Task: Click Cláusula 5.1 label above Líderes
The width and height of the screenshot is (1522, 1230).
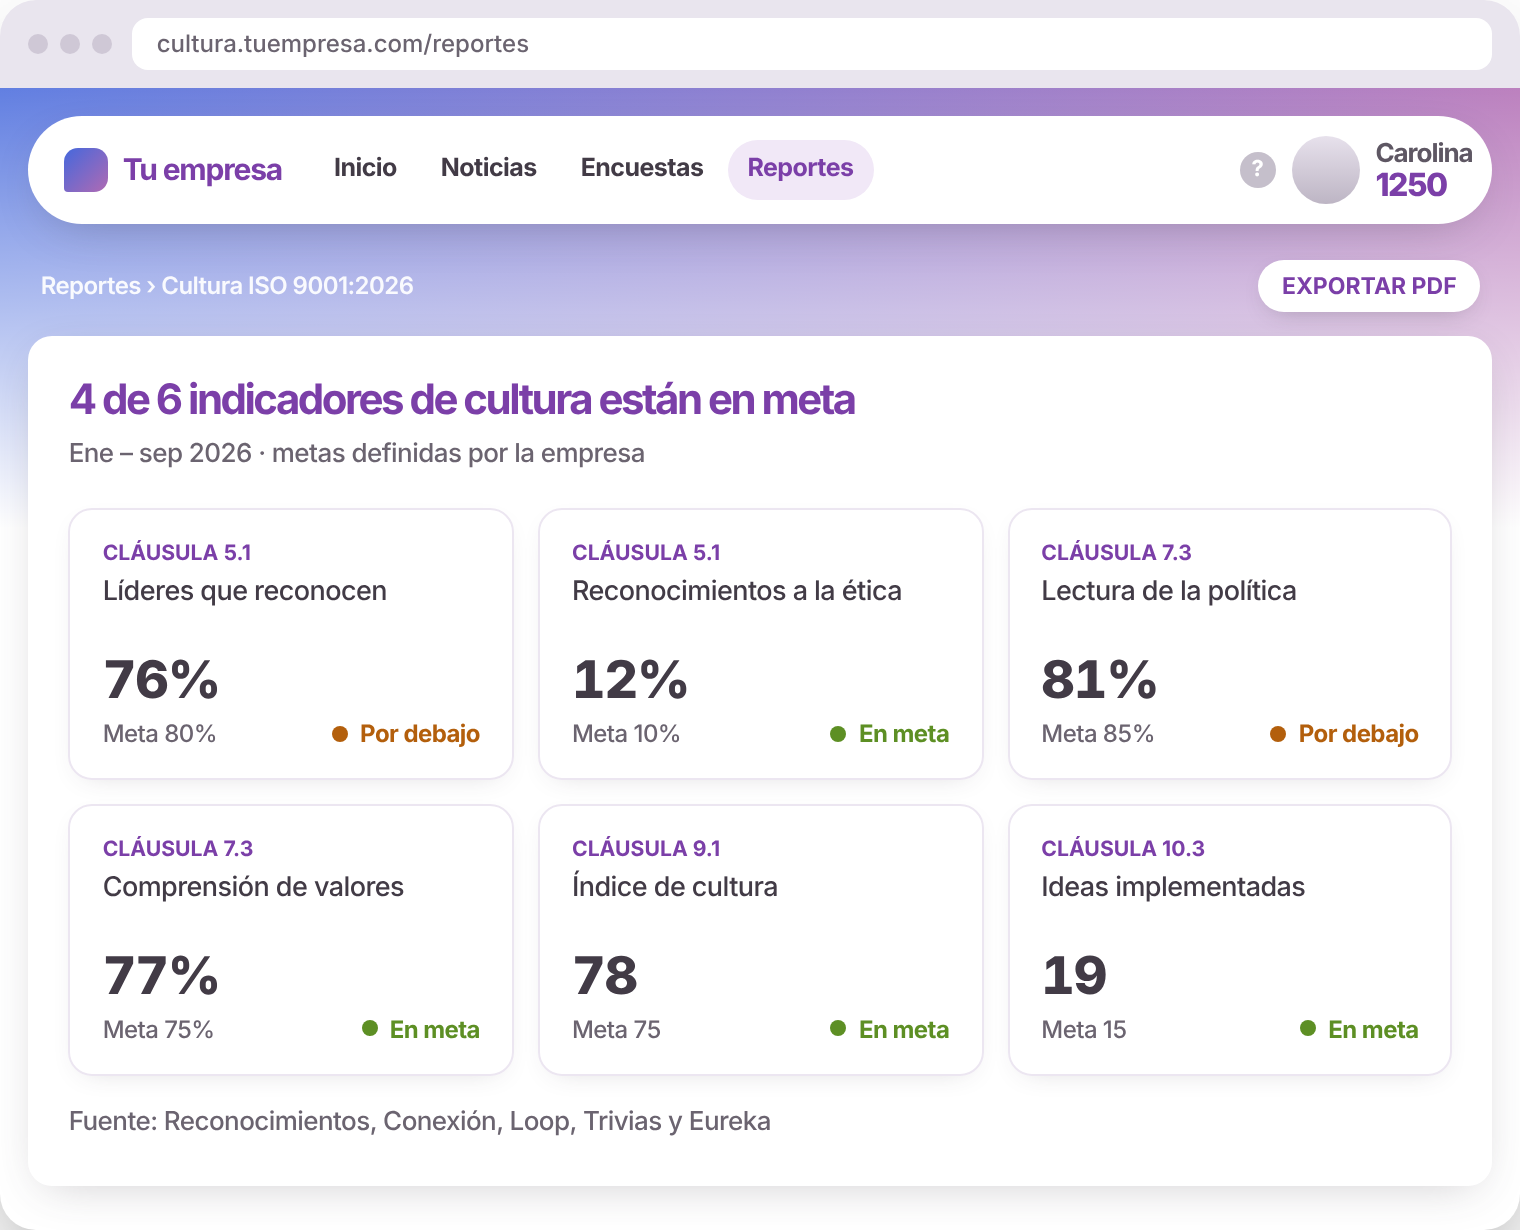Action: coord(177,552)
